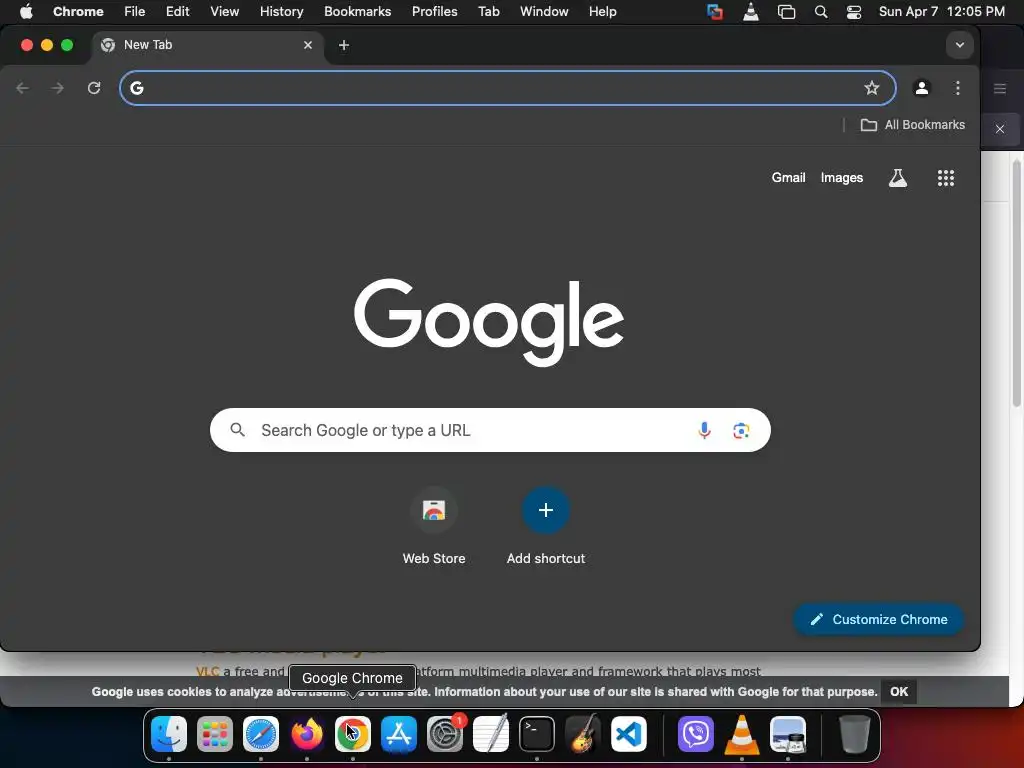Close the bar in the background window
1024x768 pixels.
coord(1000,129)
